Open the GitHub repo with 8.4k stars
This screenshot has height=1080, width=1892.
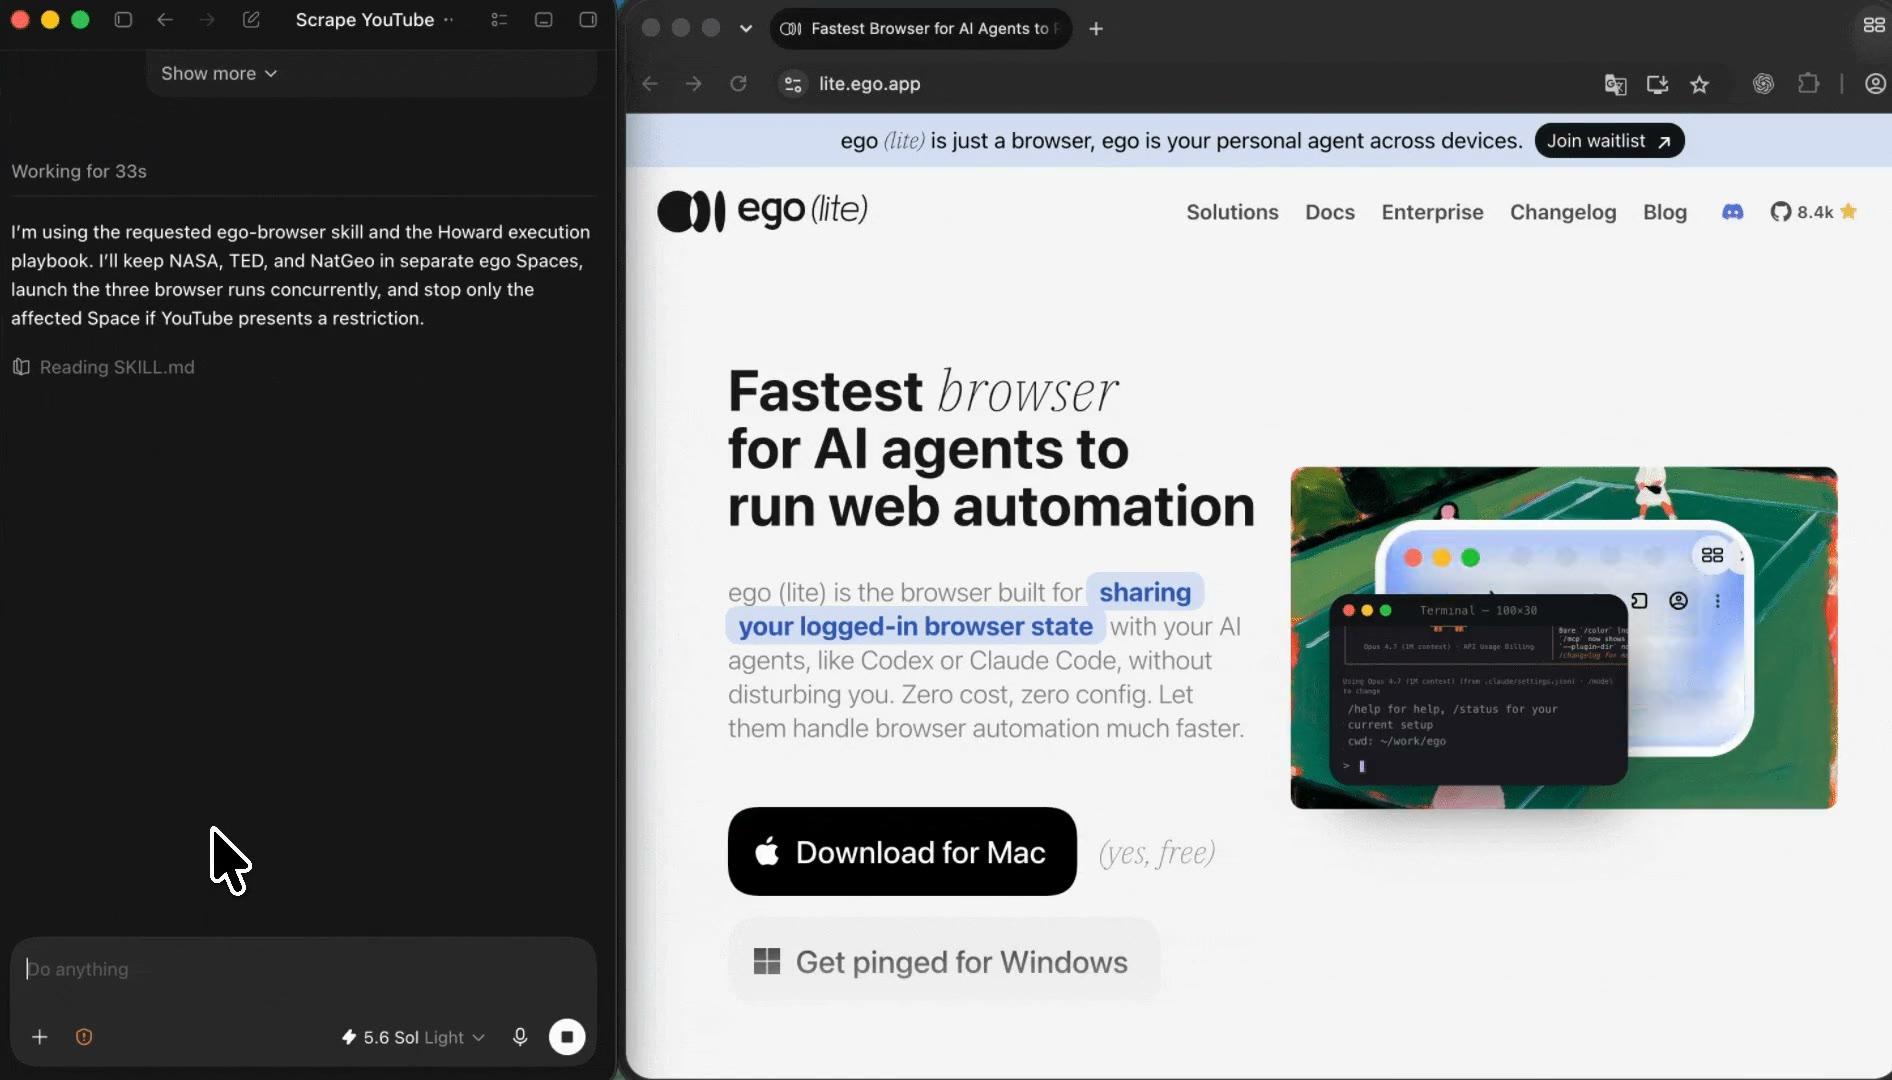[1813, 212]
